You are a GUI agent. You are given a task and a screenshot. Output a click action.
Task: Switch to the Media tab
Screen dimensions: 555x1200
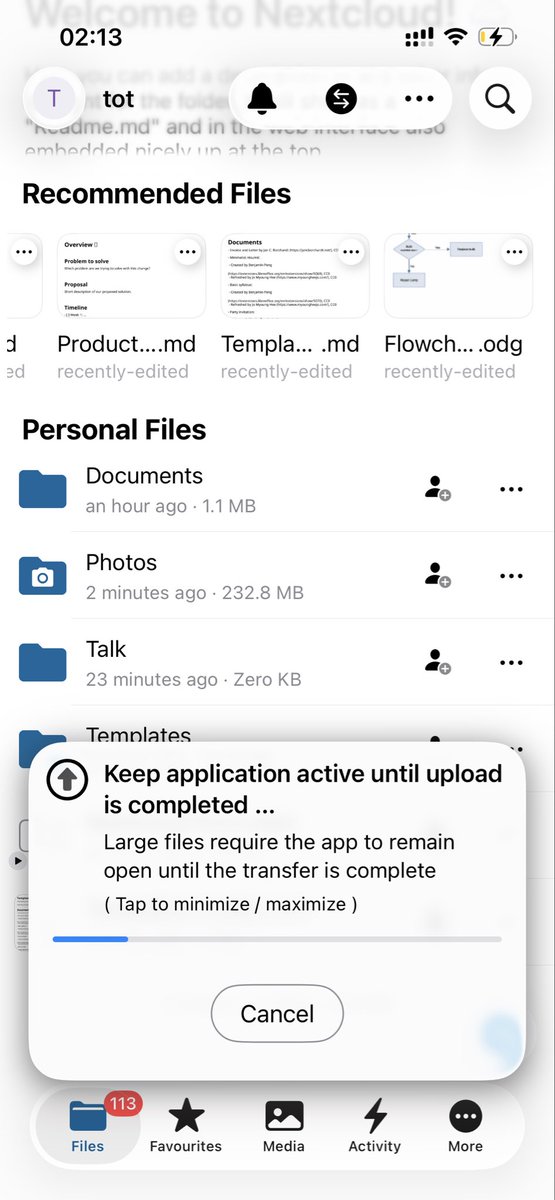pyautogui.click(x=284, y=1125)
